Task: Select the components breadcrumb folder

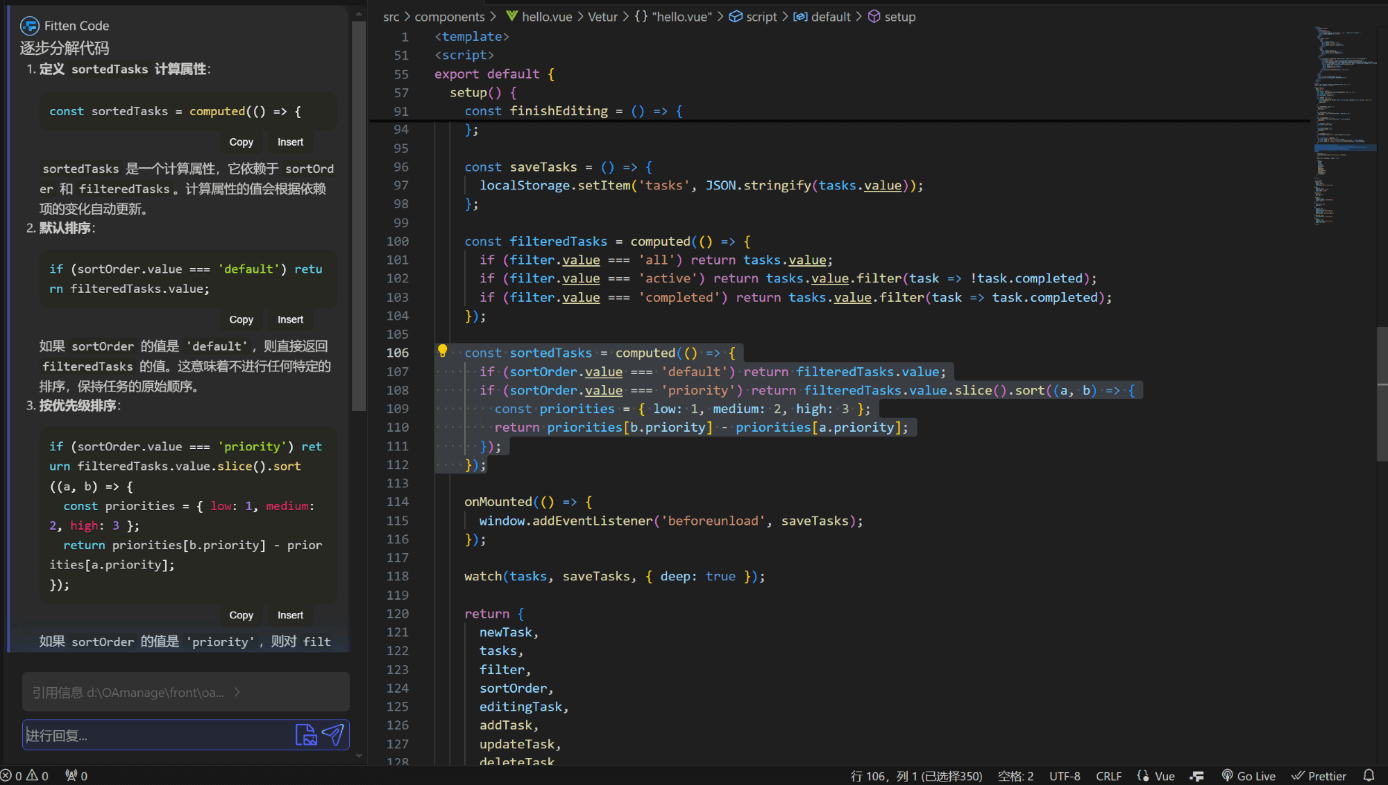Action: [449, 17]
